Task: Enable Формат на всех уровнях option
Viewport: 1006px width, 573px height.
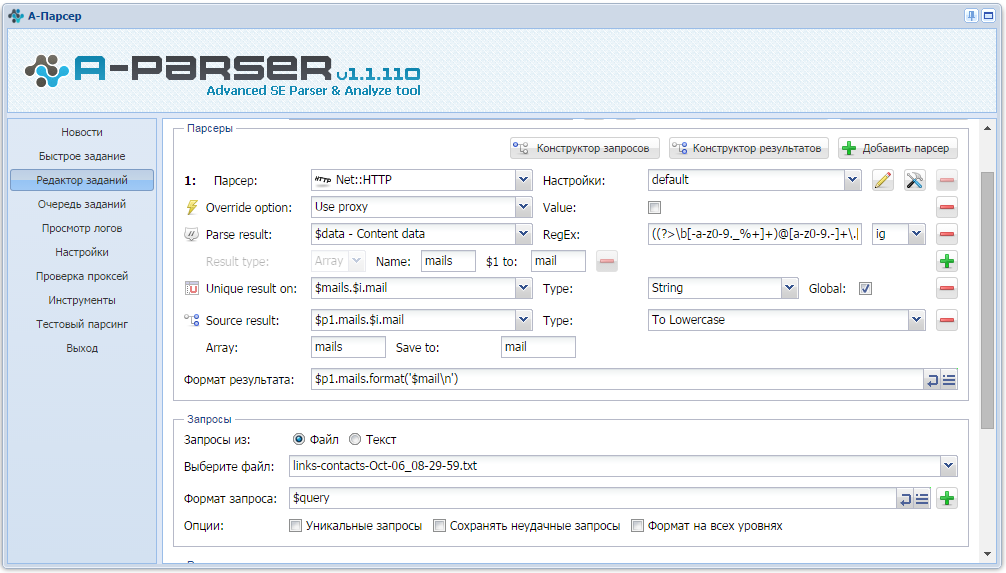Action: pyautogui.click(x=637, y=526)
